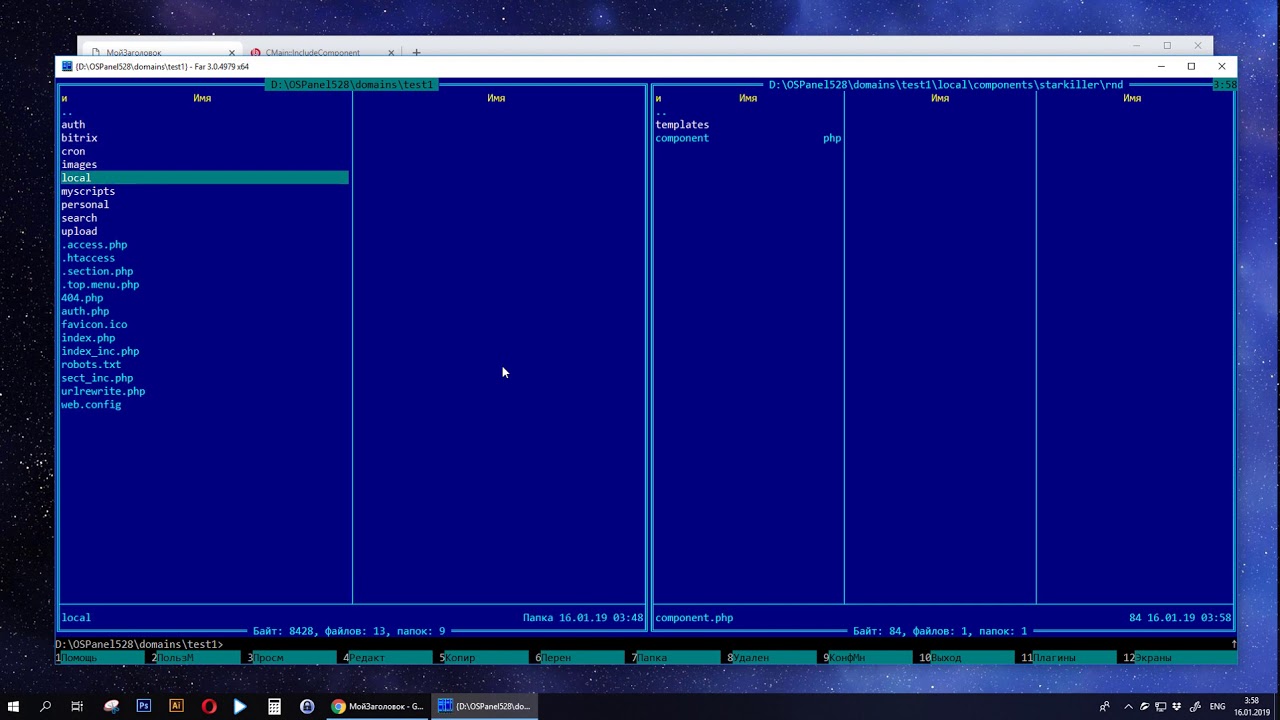This screenshot has width=1280, height=720.
Task: Select auth folder in left panel
Action: pyautogui.click(x=73, y=125)
